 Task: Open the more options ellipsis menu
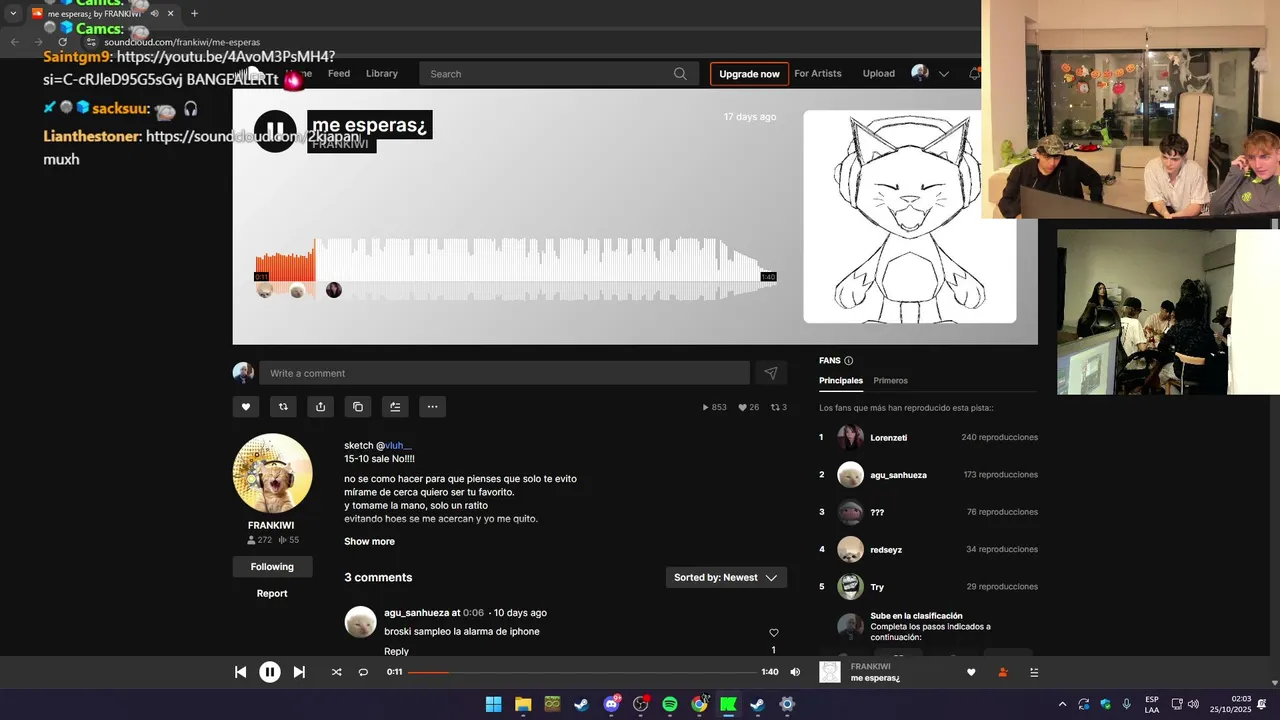tap(432, 406)
